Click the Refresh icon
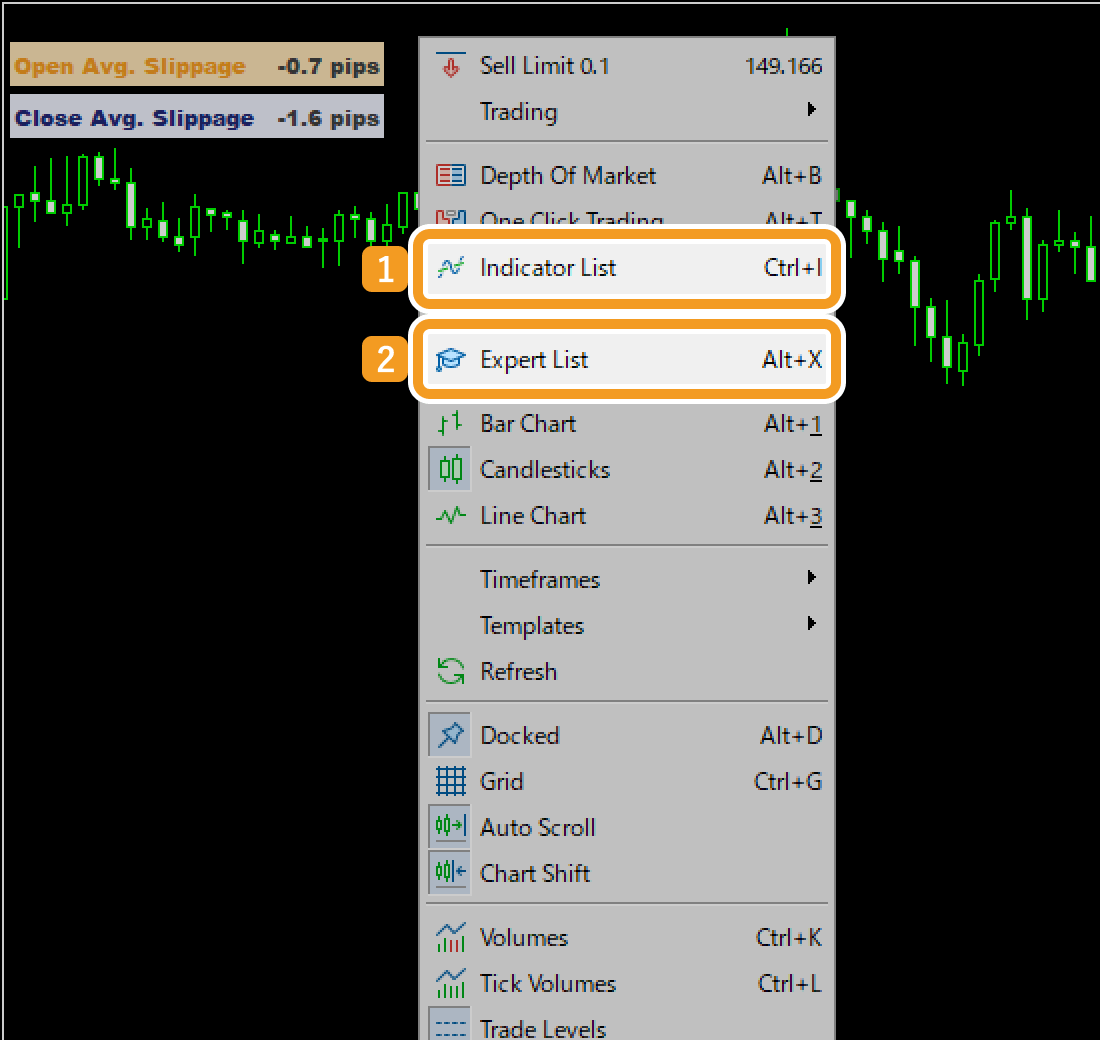Image resolution: width=1100 pixels, height=1040 pixels. point(450,671)
